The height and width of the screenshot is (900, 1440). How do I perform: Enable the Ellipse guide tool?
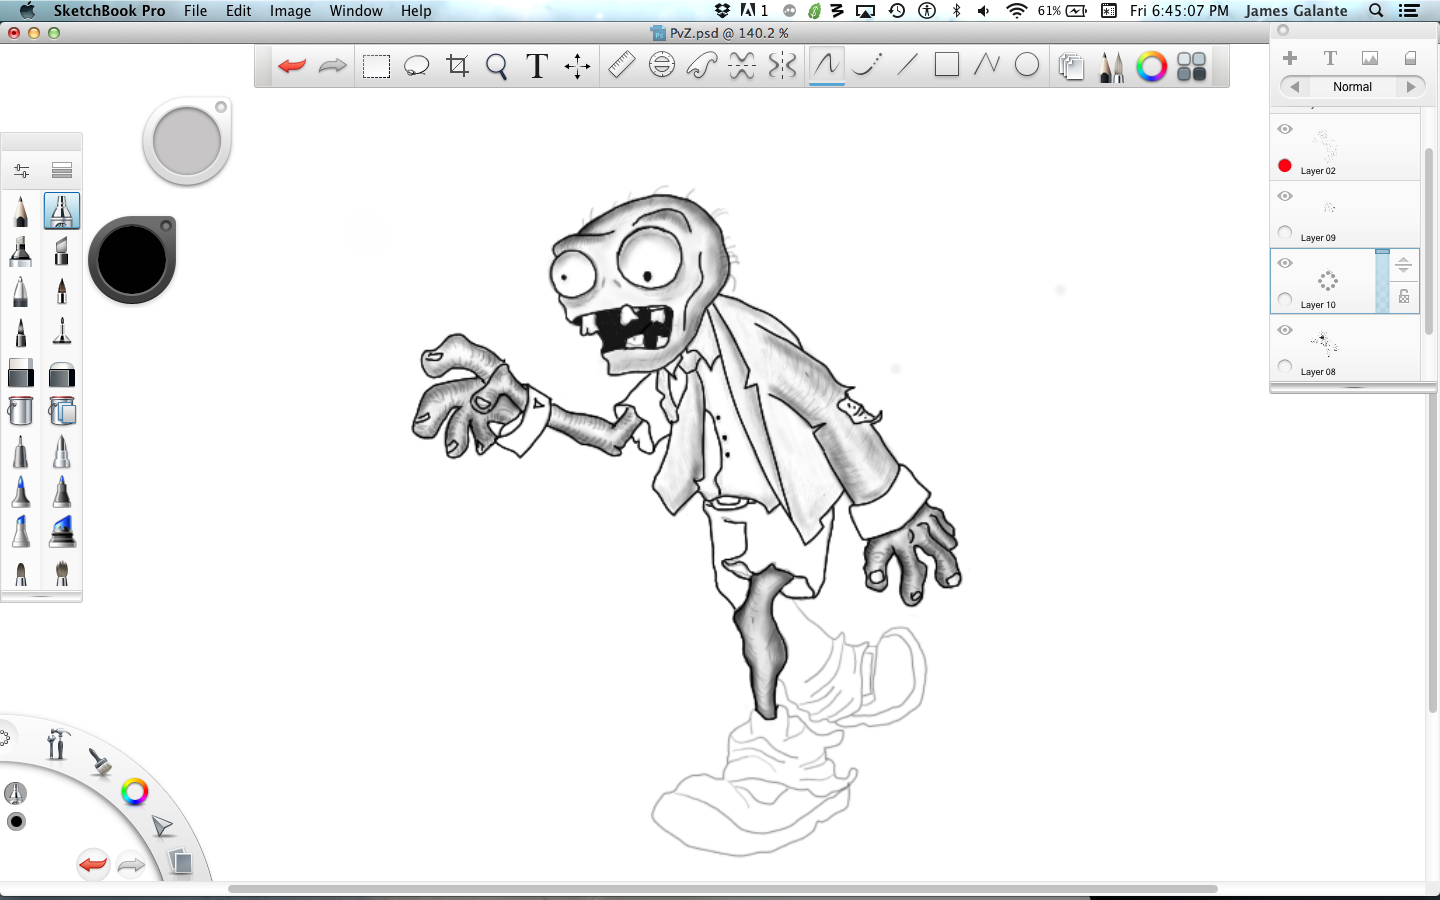point(661,66)
